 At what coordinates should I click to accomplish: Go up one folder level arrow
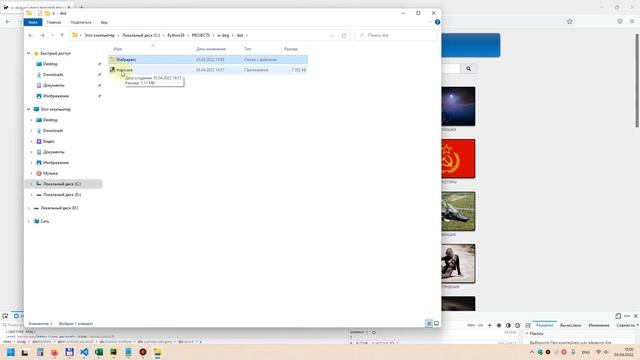[x=62, y=36]
